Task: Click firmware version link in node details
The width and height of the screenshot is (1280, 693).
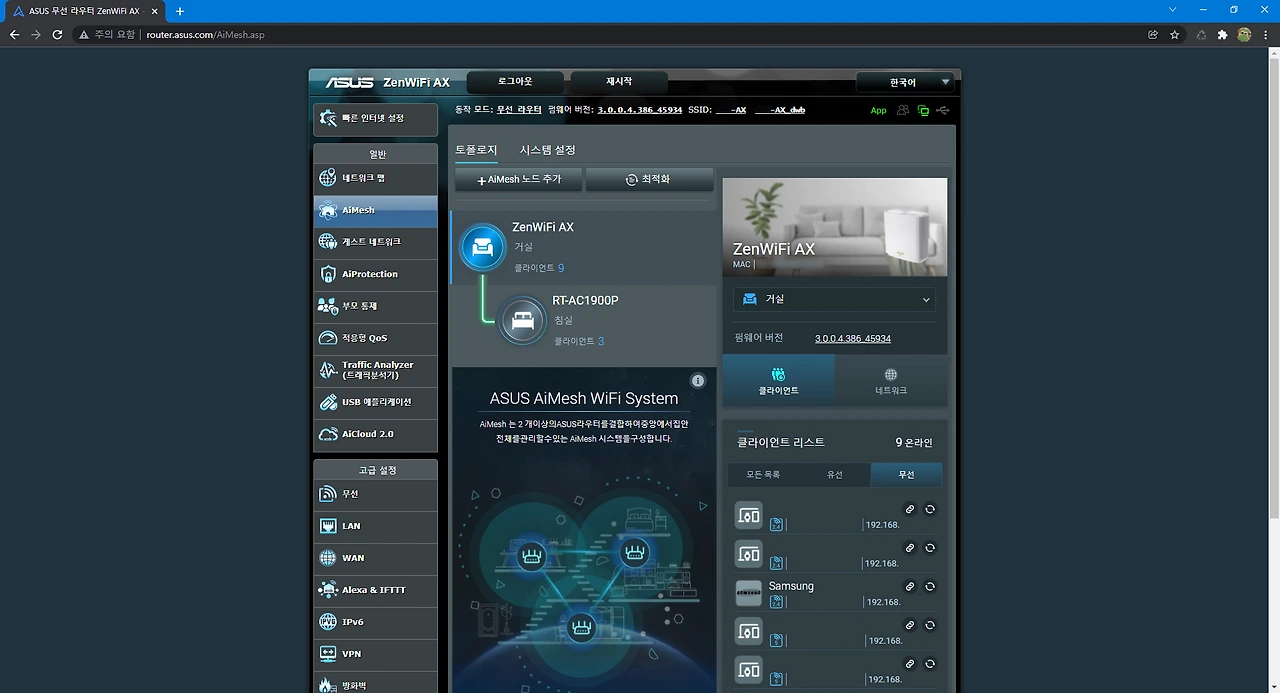Action: click(x=853, y=338)
